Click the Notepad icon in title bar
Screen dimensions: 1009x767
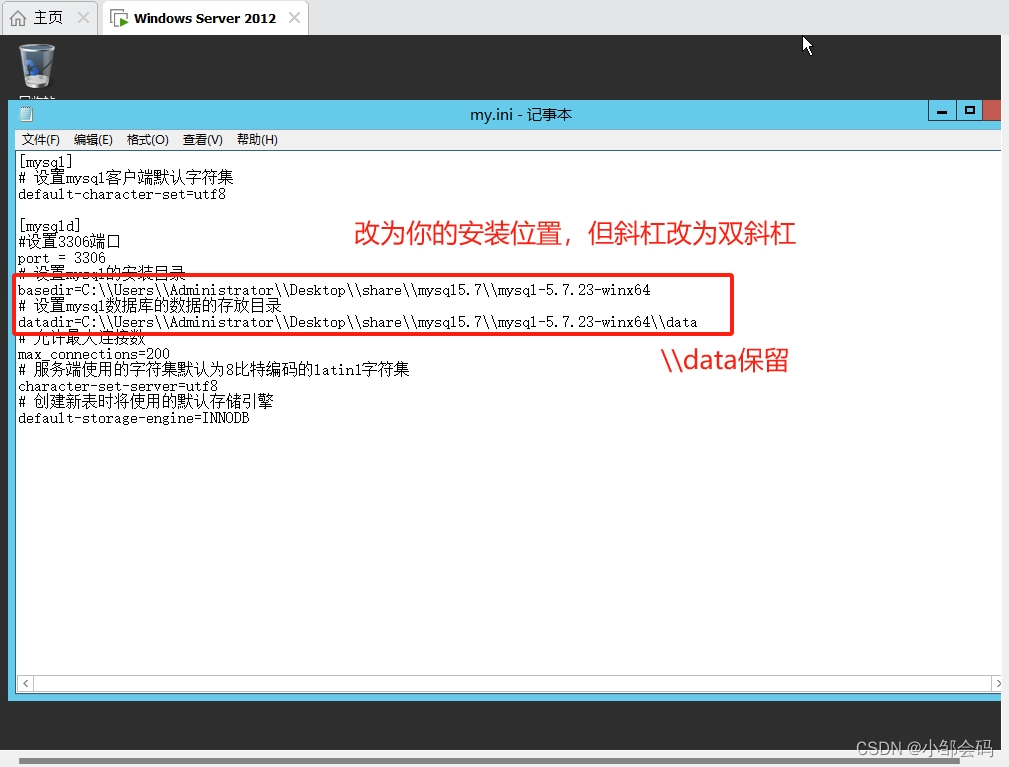(26, 115)
